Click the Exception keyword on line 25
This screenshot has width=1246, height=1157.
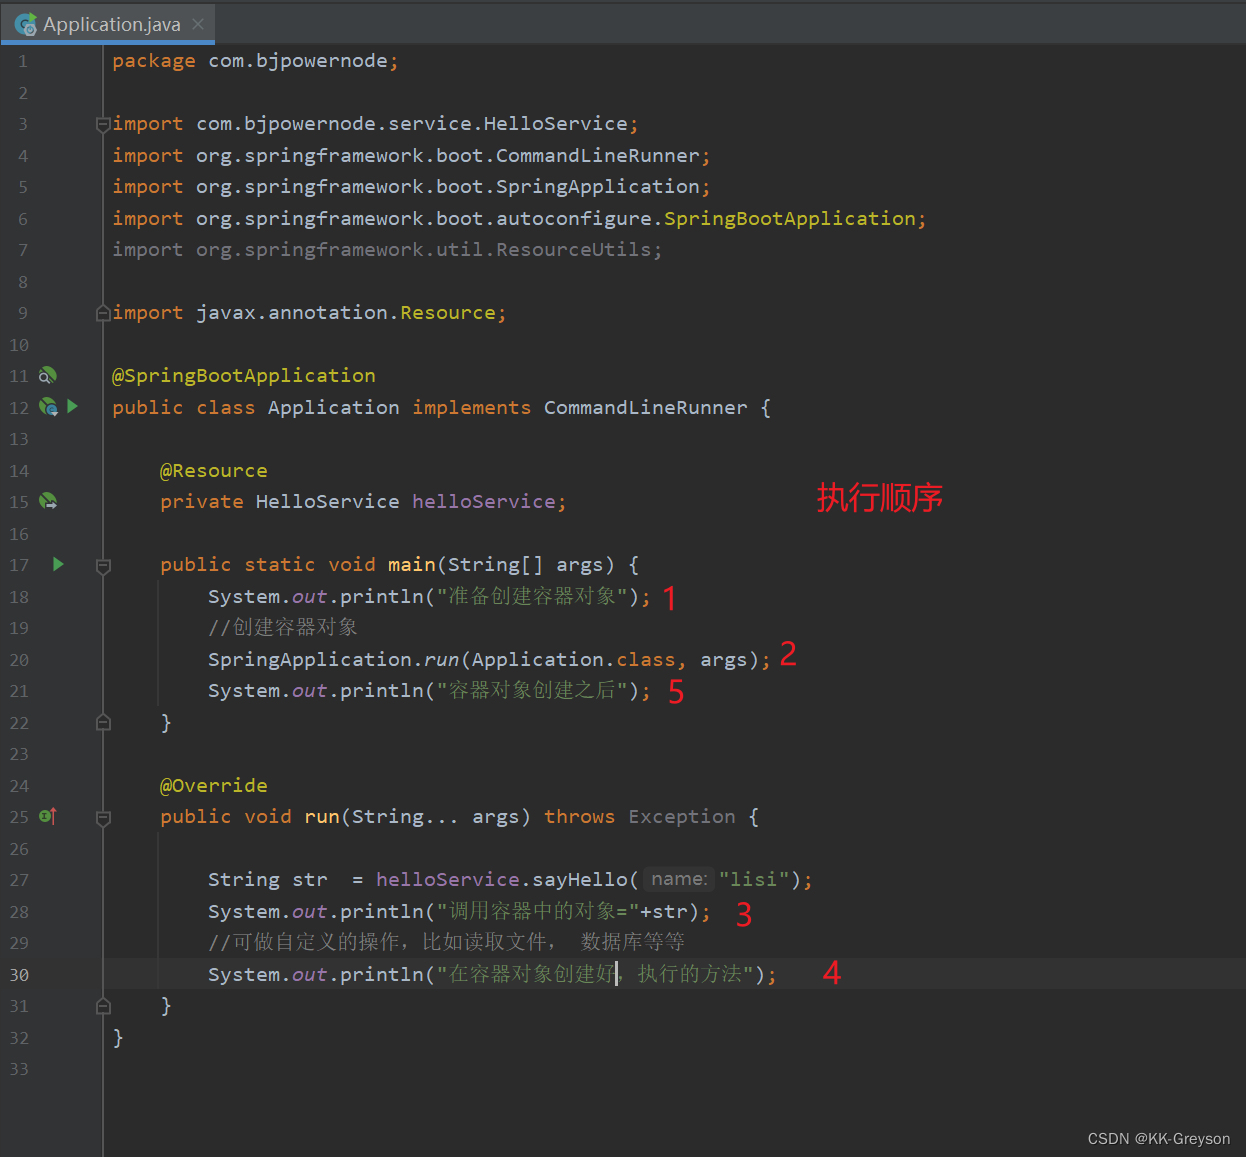(682, 817)
